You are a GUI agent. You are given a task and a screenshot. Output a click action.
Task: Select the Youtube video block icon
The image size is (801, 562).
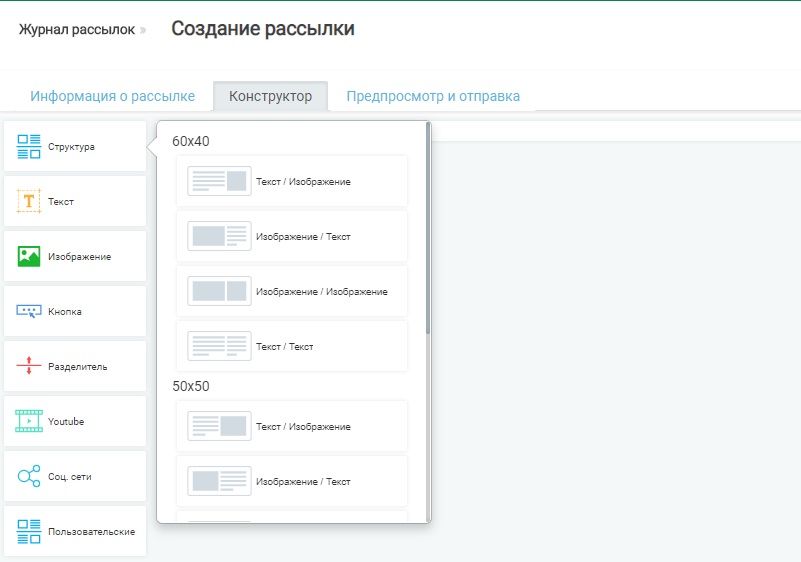click(29, 421)
